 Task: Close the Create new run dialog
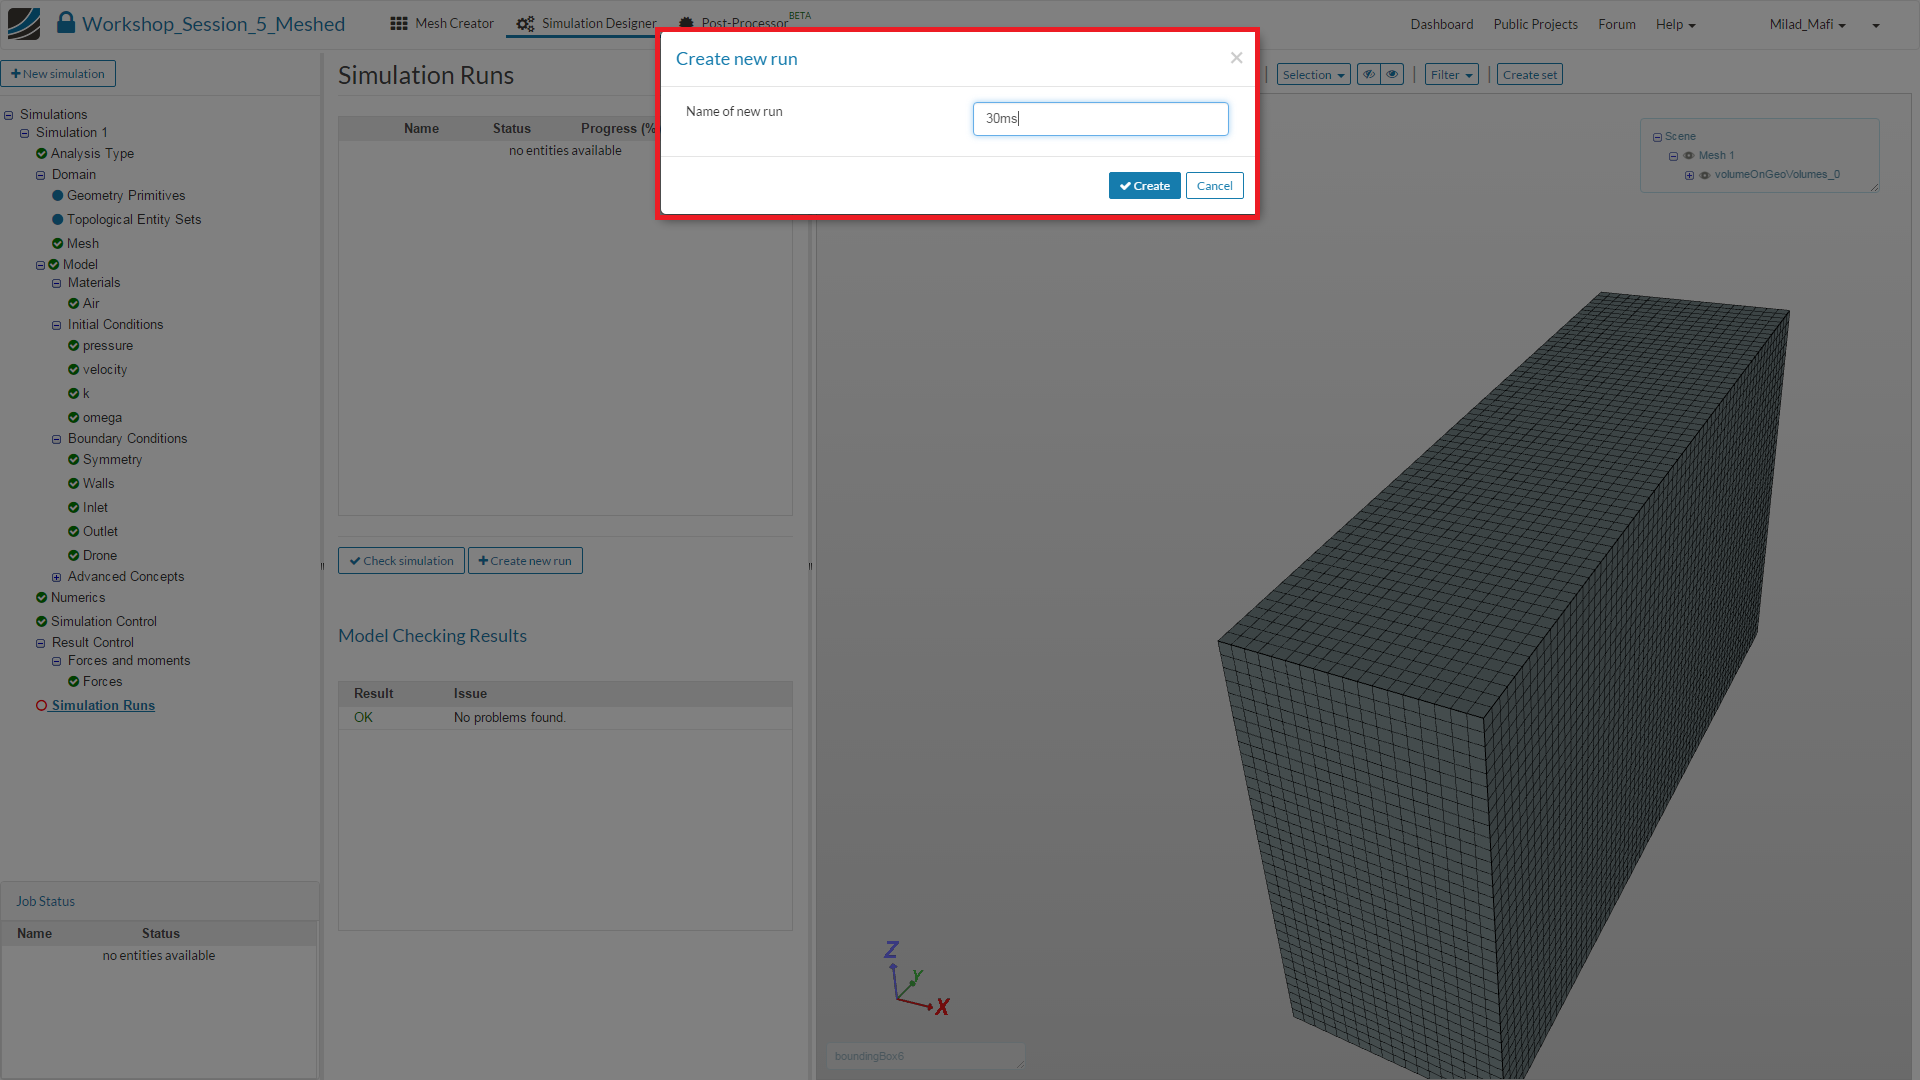click(x=1236, y=58)
